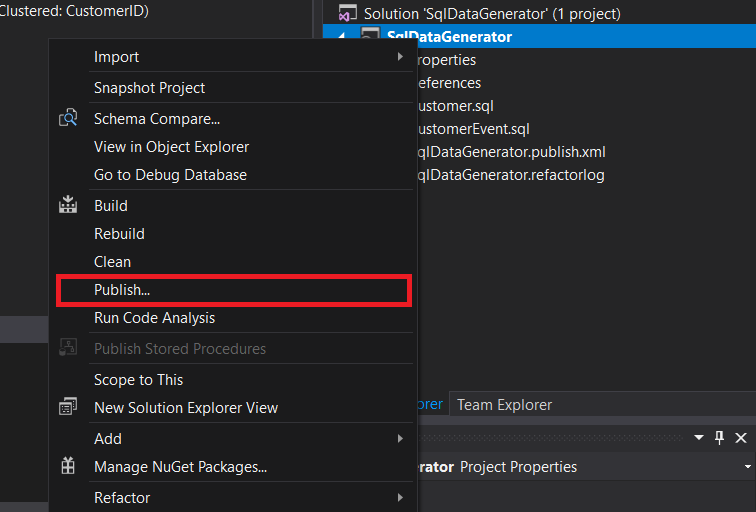Pin the Properties panel
The width and height of the screenshot is (756, 512).
click(719, 438)
